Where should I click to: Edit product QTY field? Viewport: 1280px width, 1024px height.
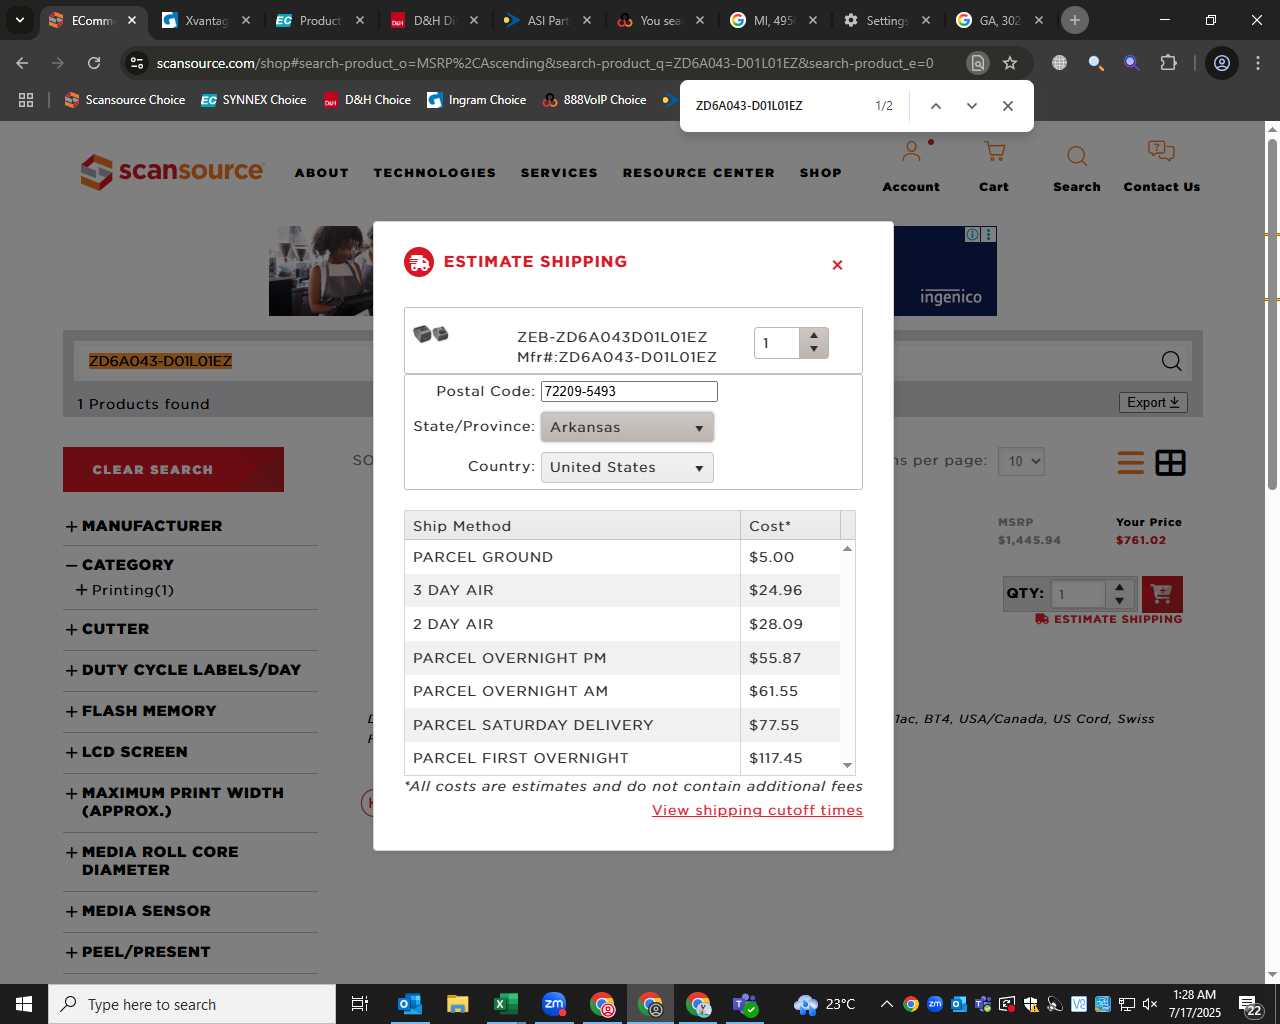click(1080, 594)
